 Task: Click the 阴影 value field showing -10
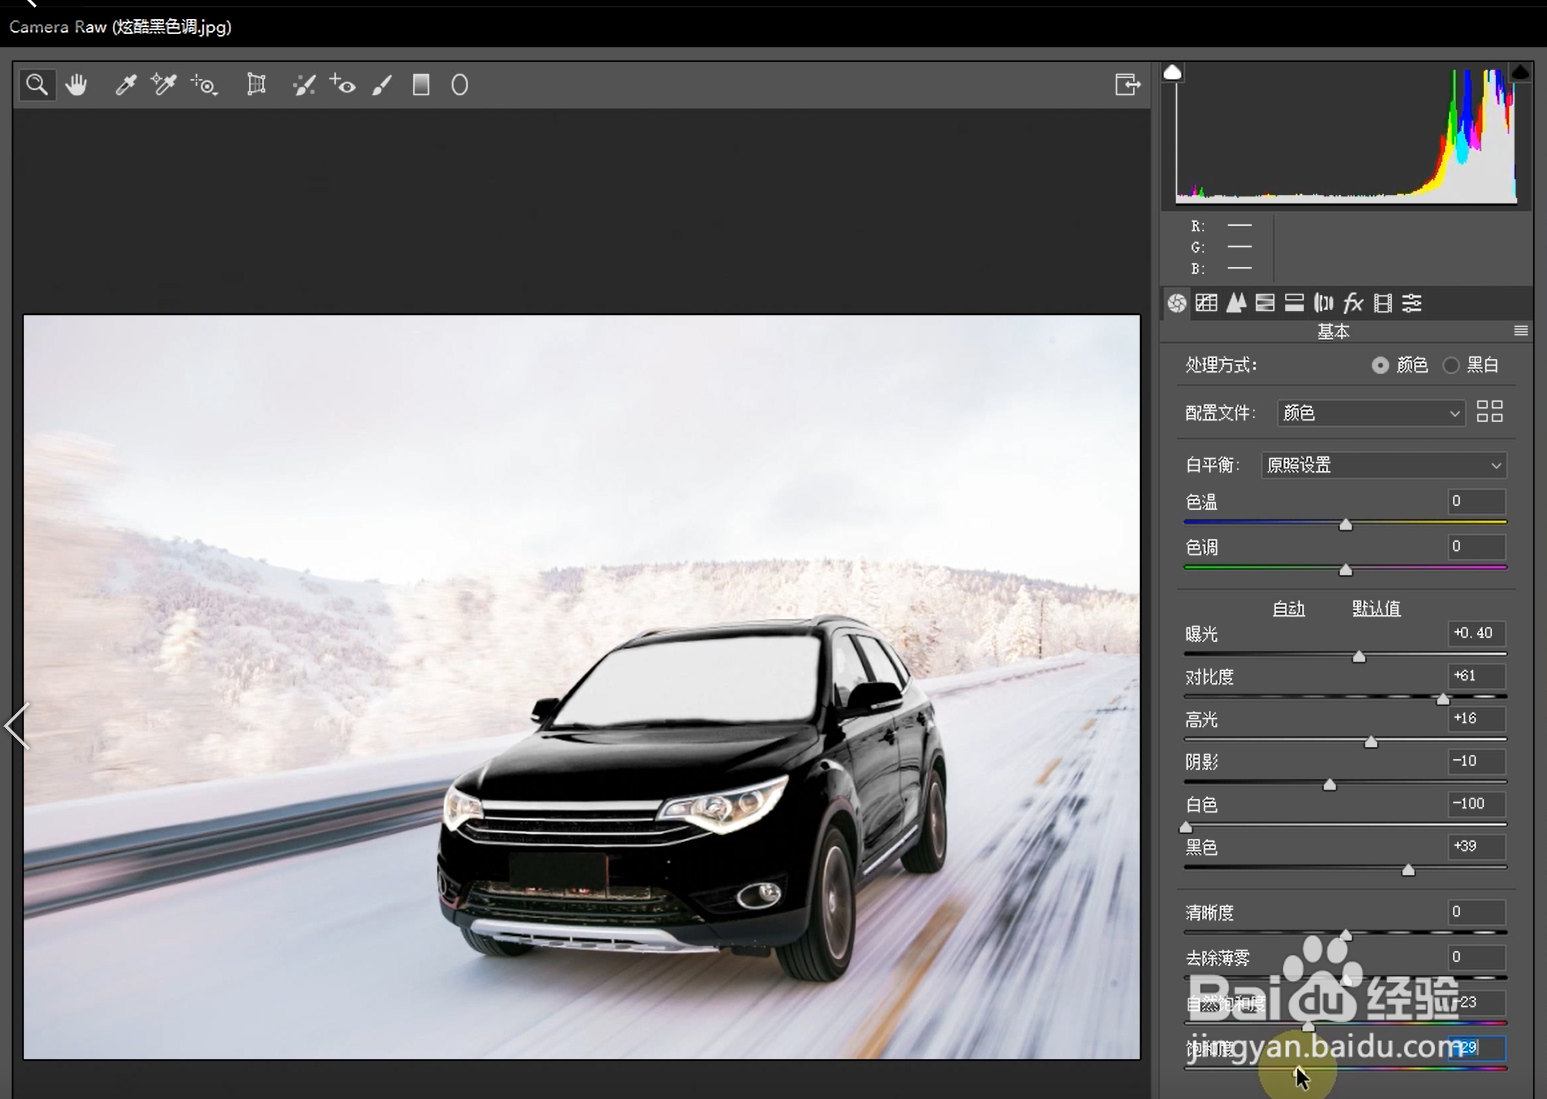(x=1477, y=761)
